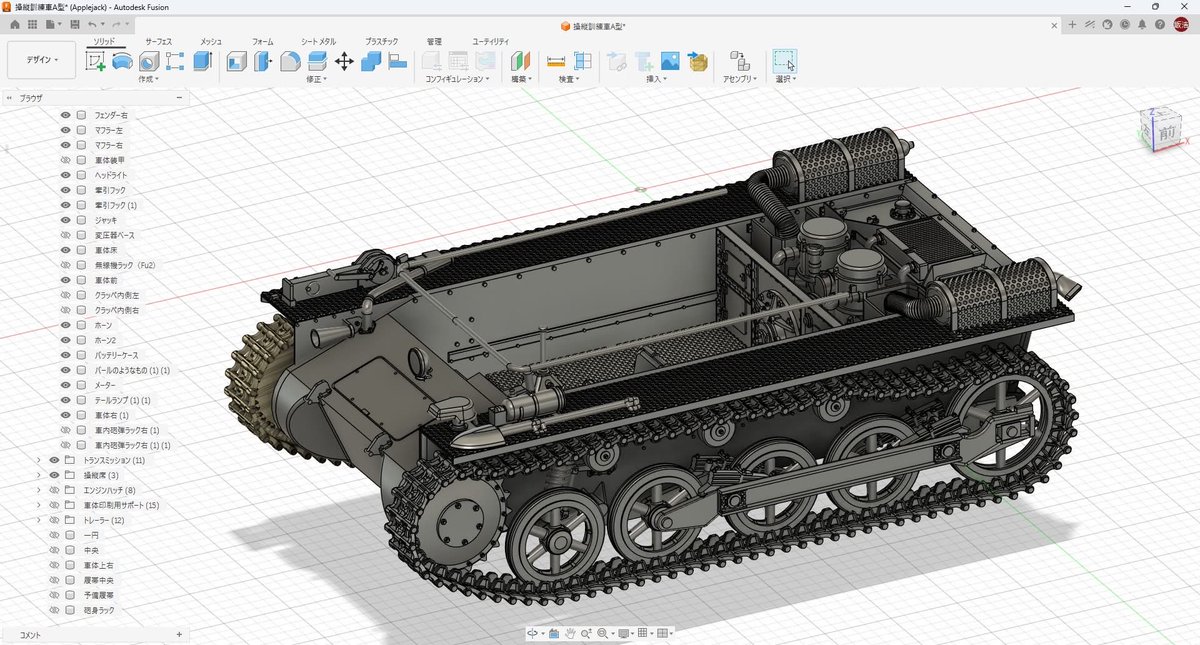This screenshot has height=645, width=1200.
Task: Open the 修正 dropdown menu
Action: [x=317, y=79]
